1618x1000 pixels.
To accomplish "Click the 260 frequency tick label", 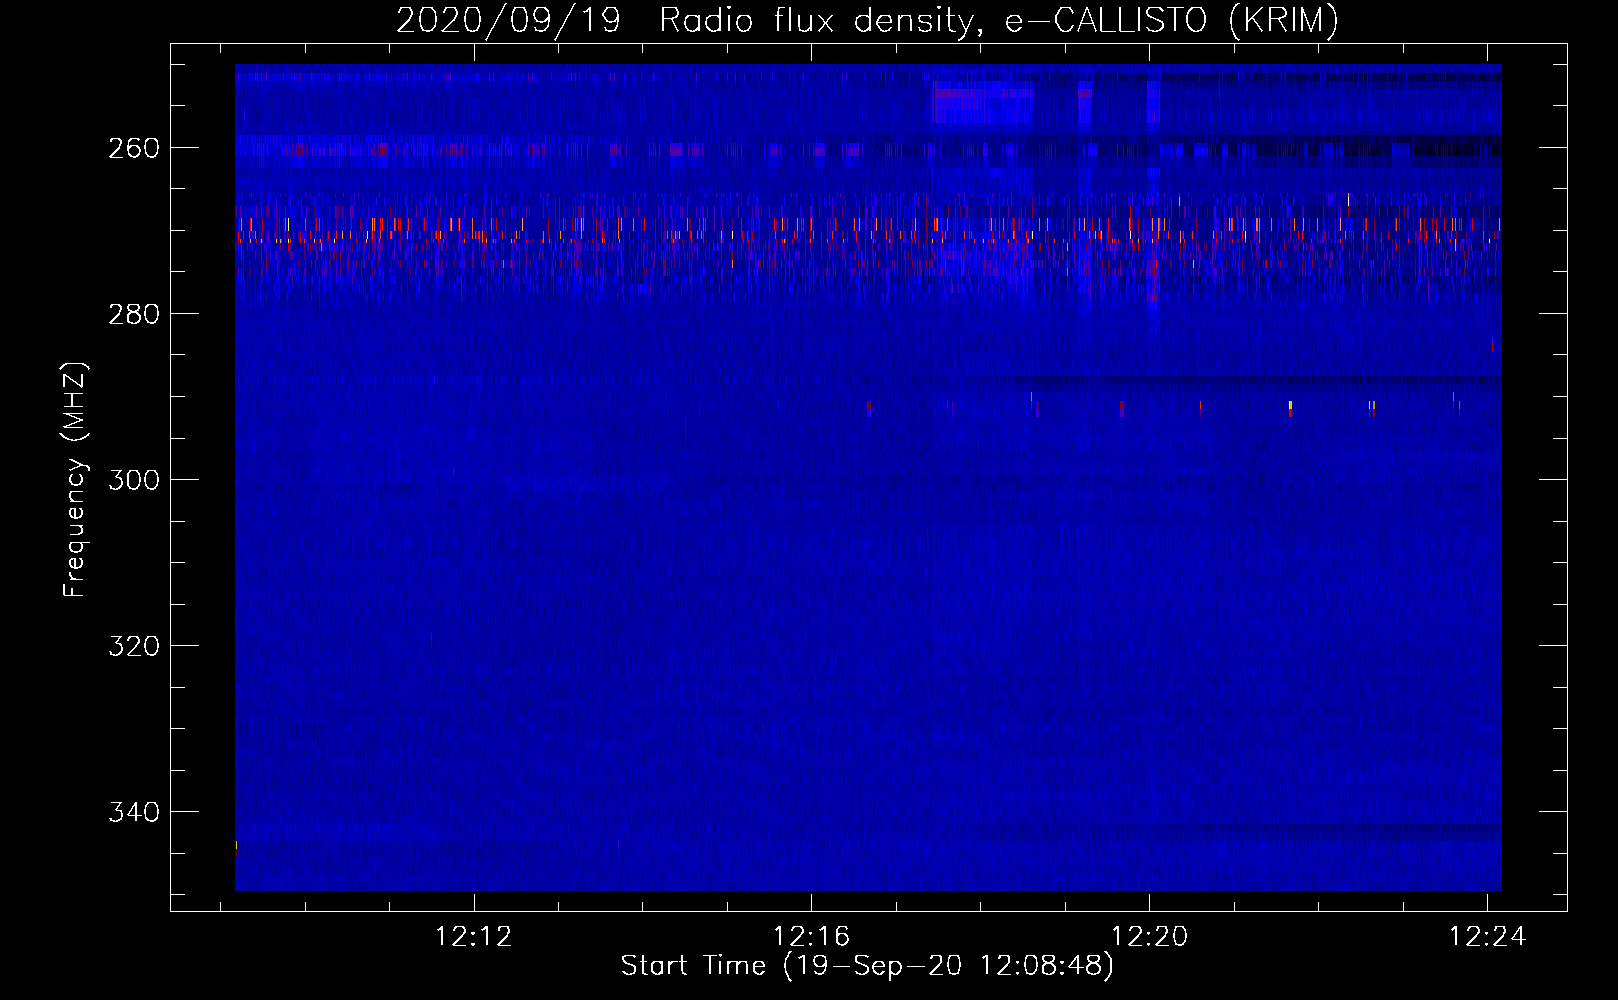I will coord(134,148).
